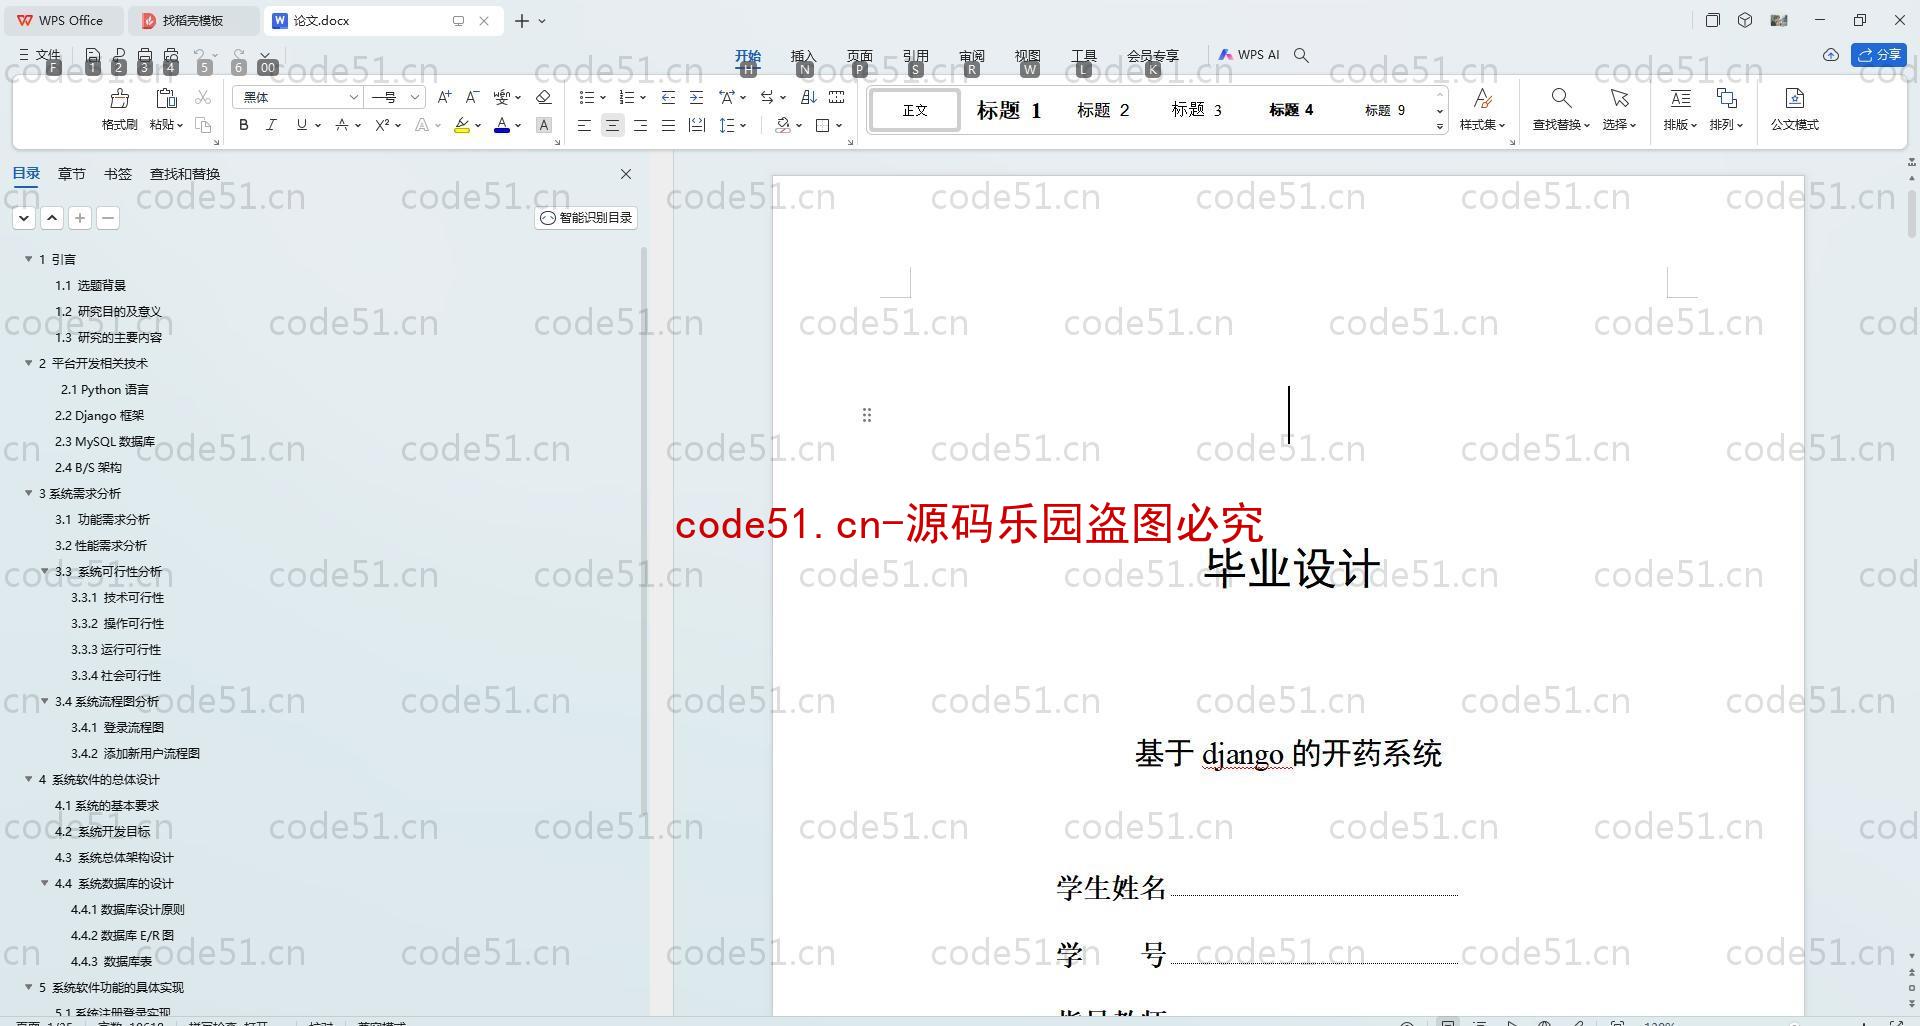Click the increase indent icon

(x=696, y=97)
